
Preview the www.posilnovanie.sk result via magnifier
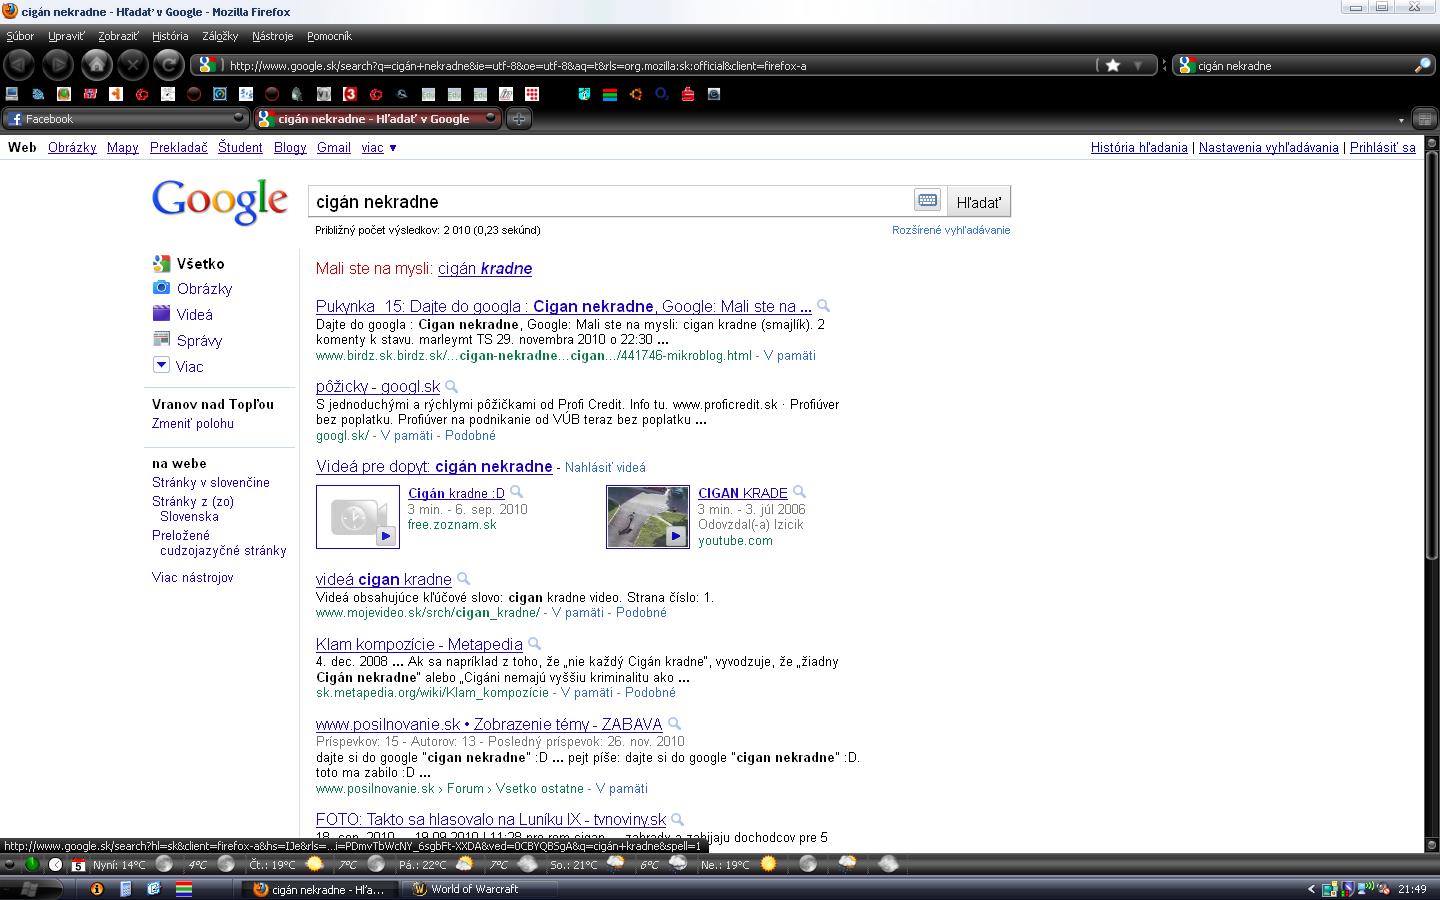click(x=674, y=724)
